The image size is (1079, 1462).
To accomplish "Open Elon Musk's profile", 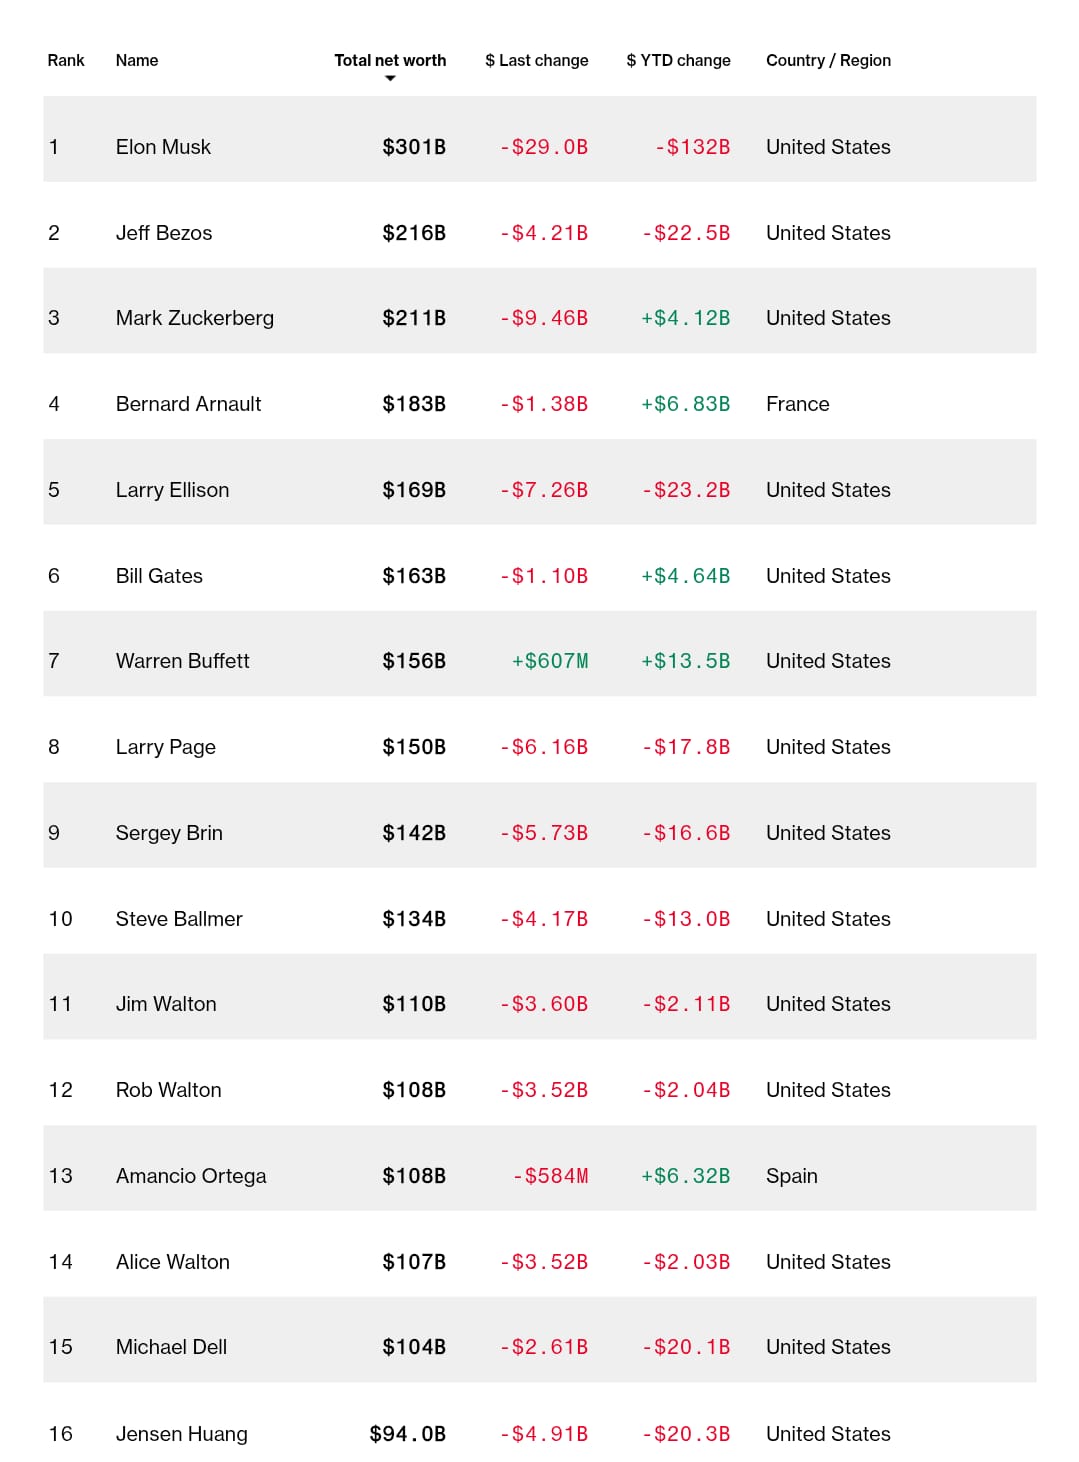I will [x=163, y=147].
